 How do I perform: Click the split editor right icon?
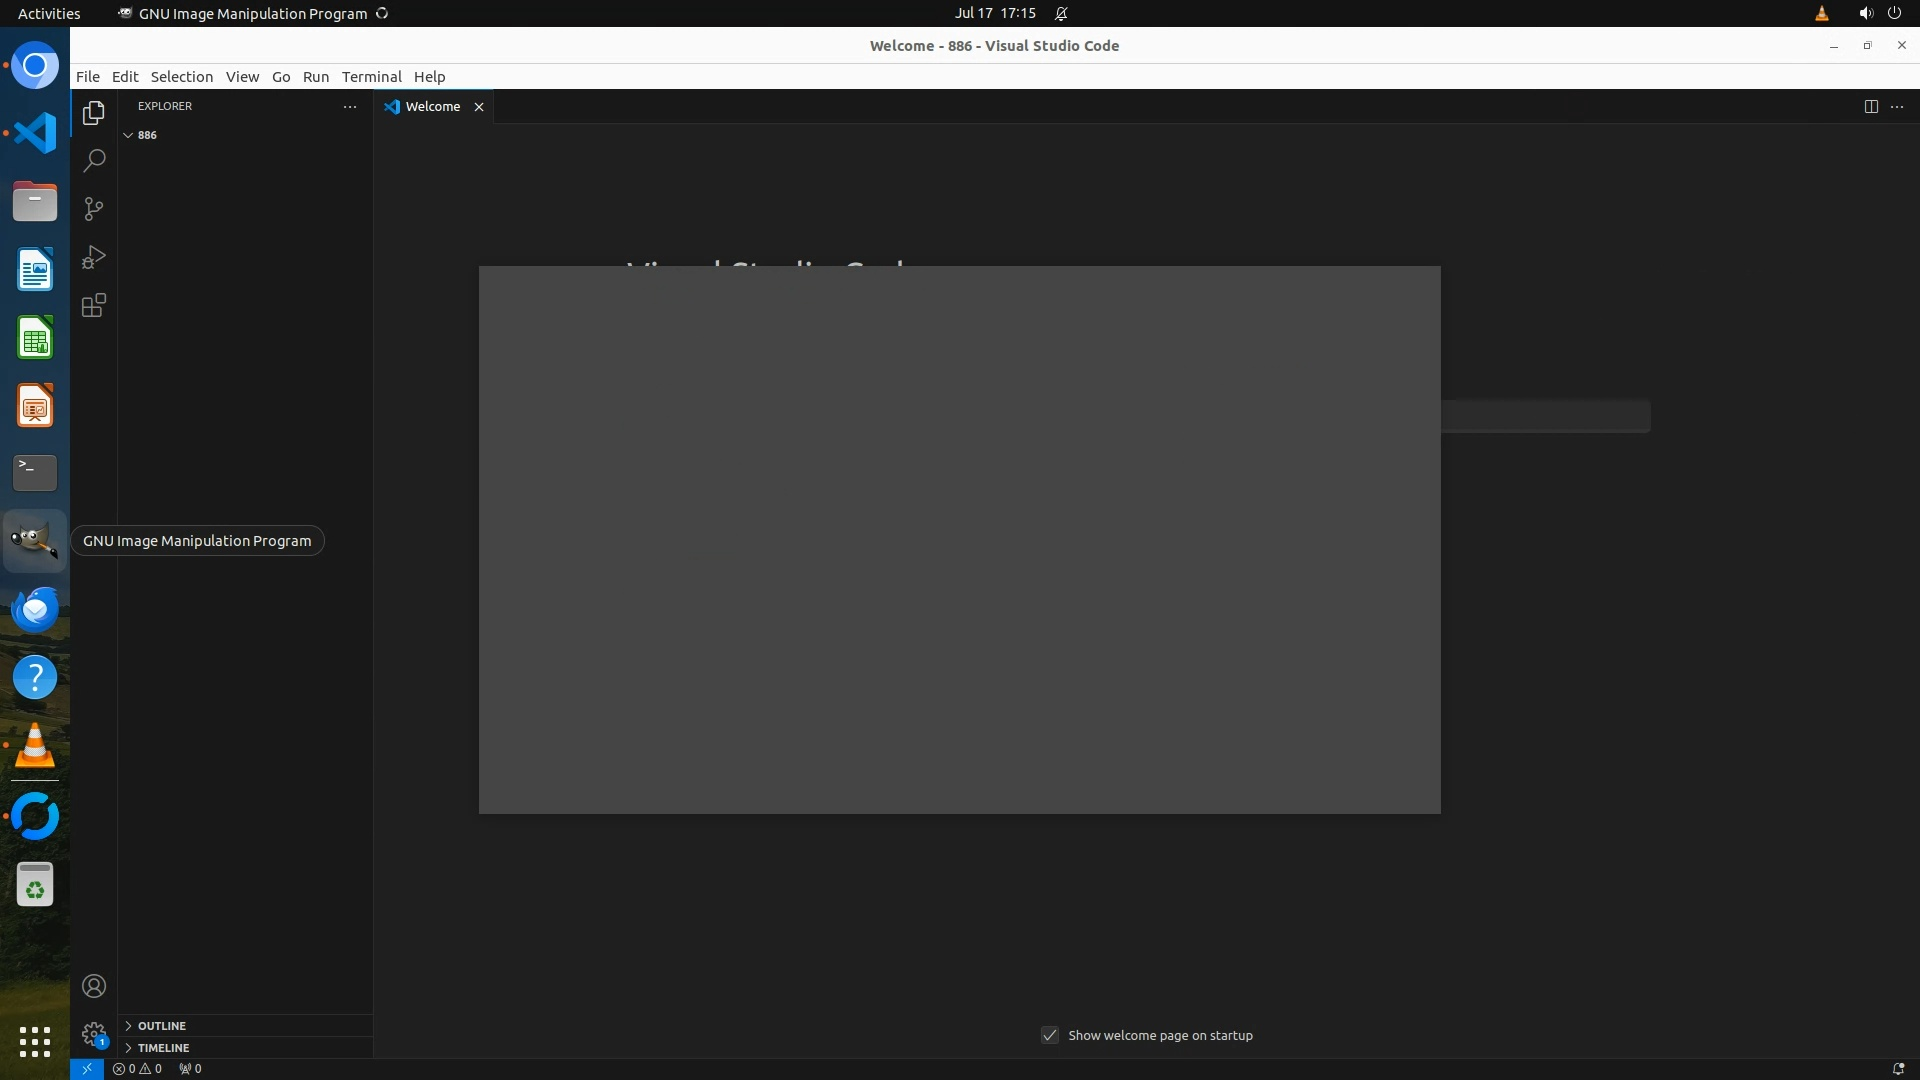pyautogui.click(x=1871, y=106)
